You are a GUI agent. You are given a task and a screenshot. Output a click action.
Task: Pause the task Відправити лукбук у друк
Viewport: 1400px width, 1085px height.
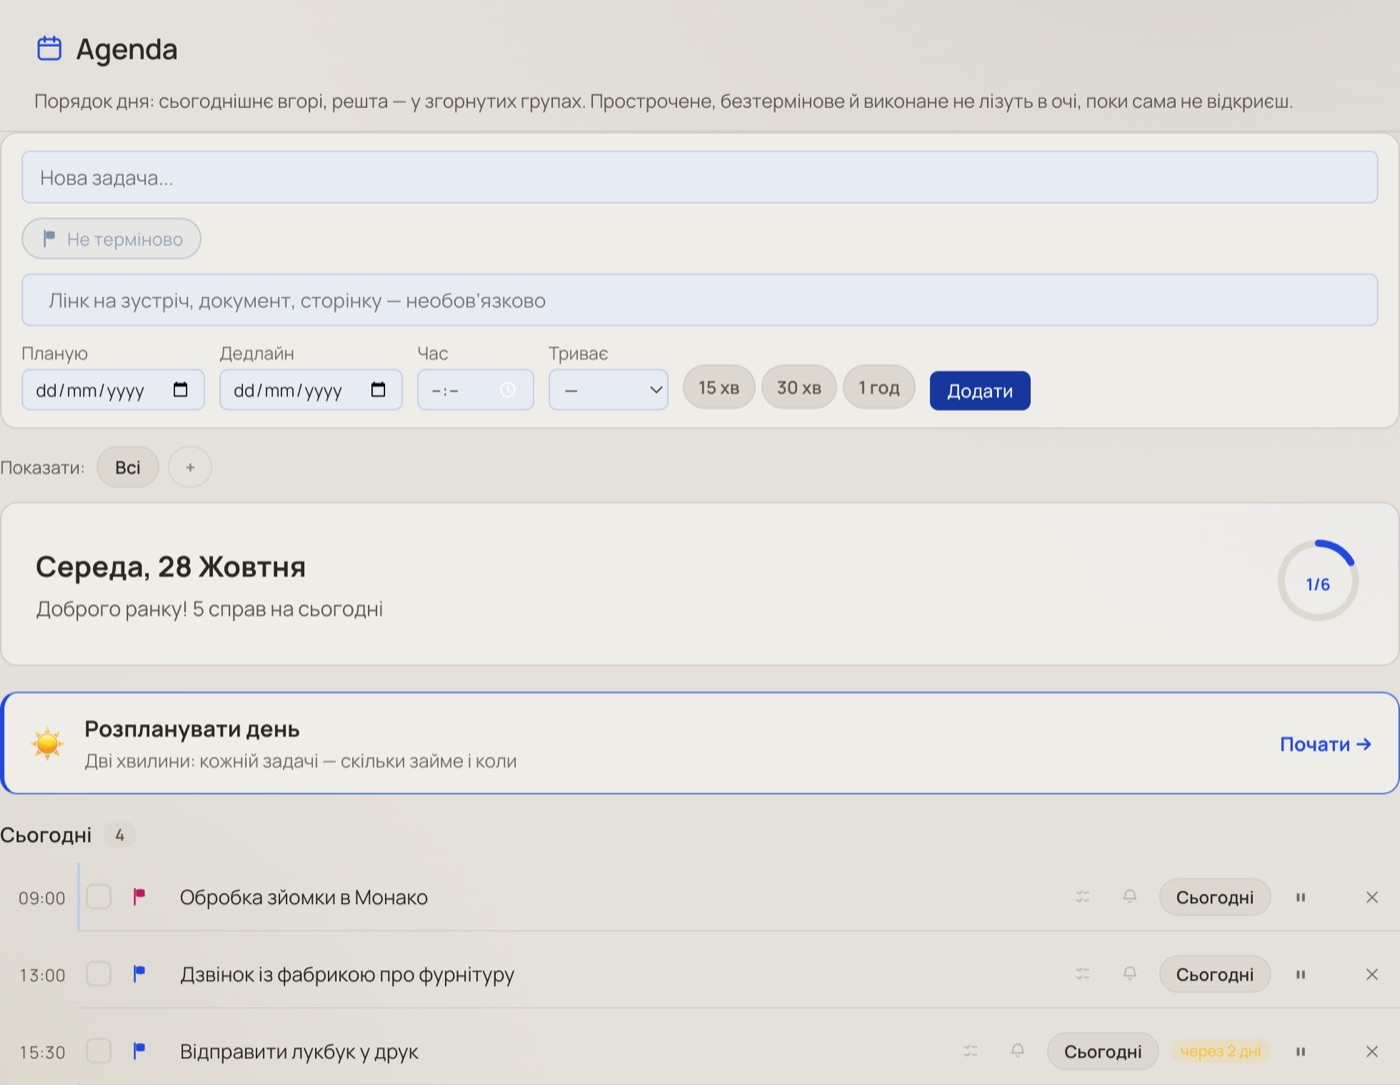click(1301, 1051)
